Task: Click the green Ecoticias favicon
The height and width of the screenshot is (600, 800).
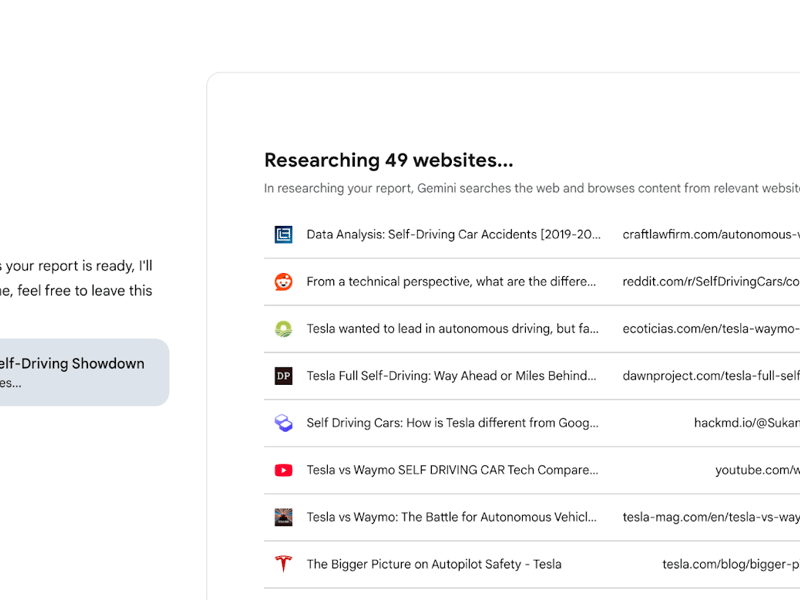Action: click(284, 329)
